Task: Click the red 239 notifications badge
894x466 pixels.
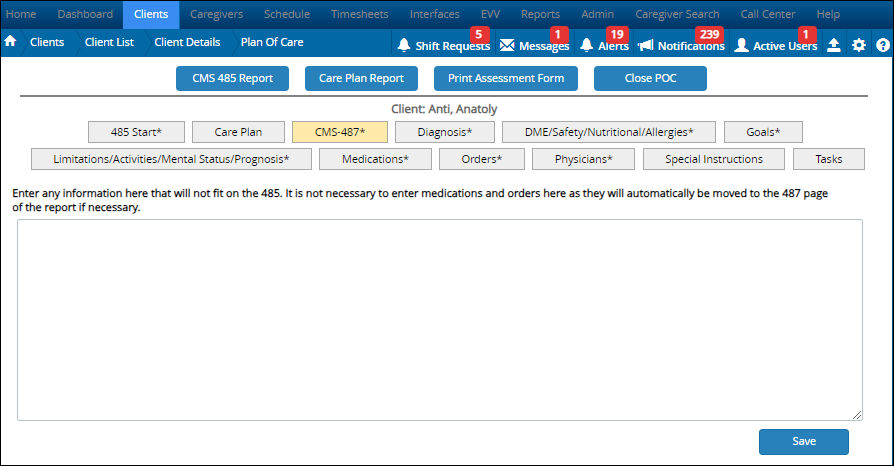Action: [x=709, y=34]
